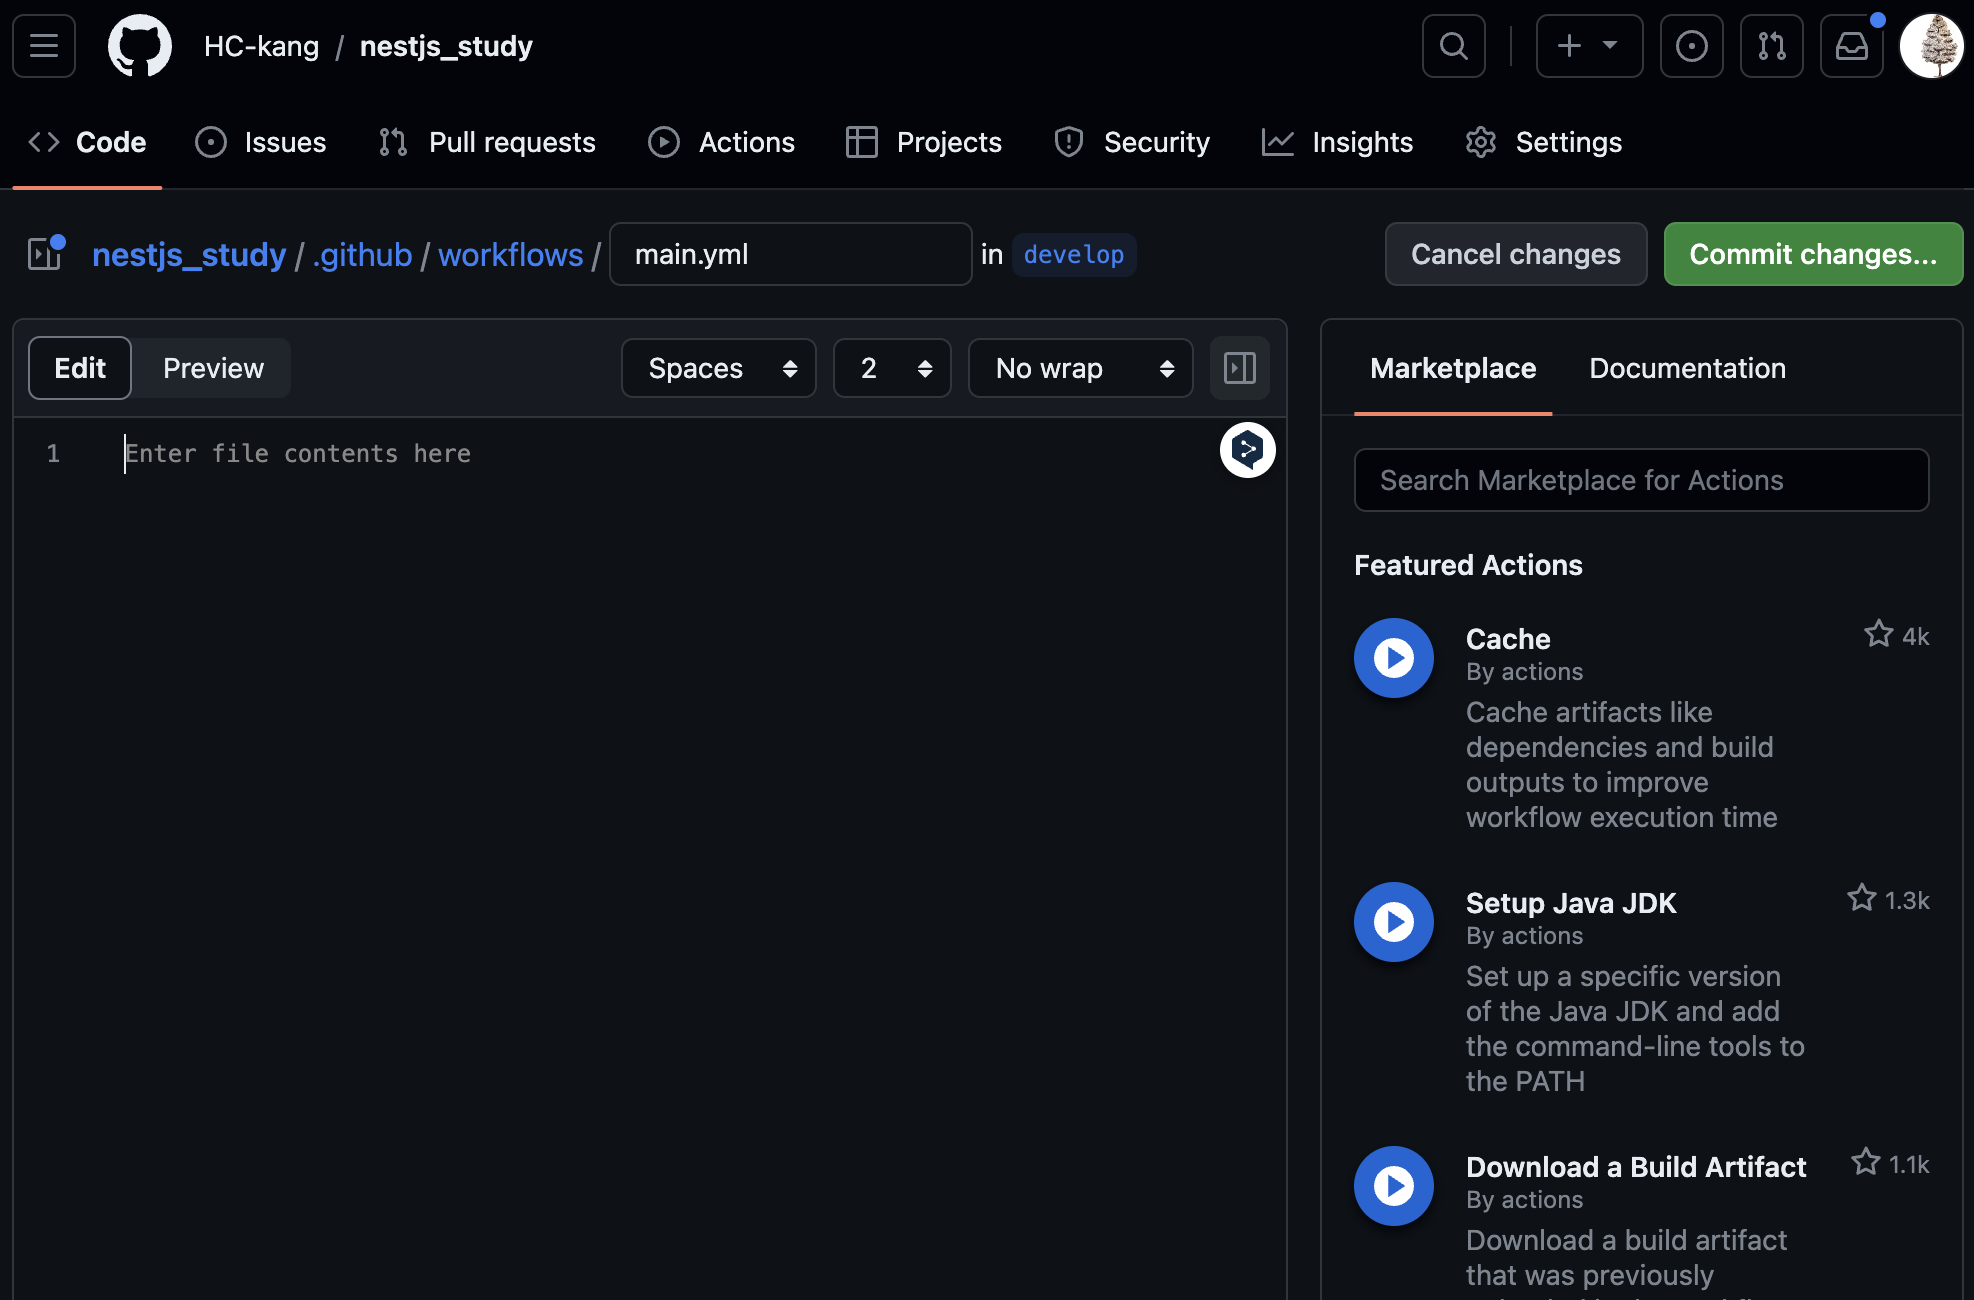Open the Setup Java JDK action title
Image resolution: width=1974 pixels, height=1300 pixels.
pyautogui.click(x=1571, y=902)
